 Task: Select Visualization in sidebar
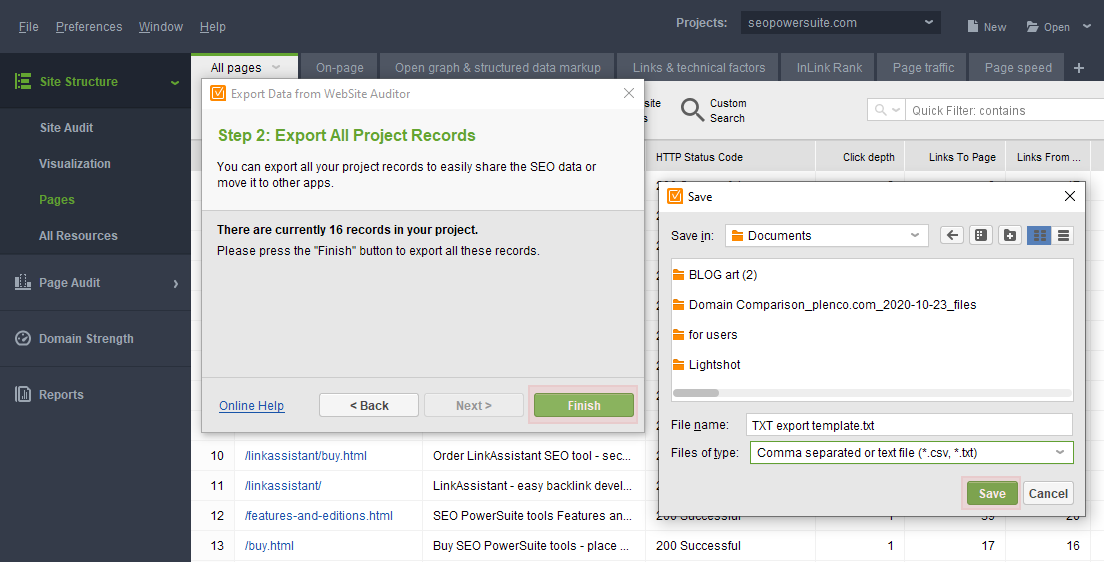(75, 163)
